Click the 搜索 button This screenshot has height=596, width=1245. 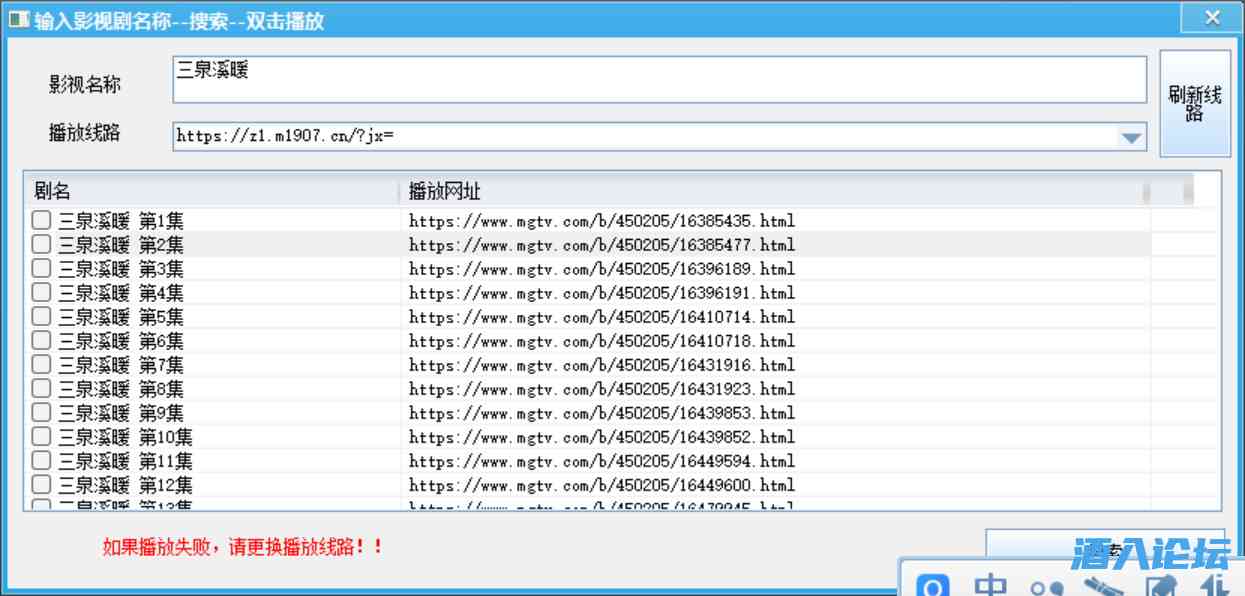point(1040,545)
